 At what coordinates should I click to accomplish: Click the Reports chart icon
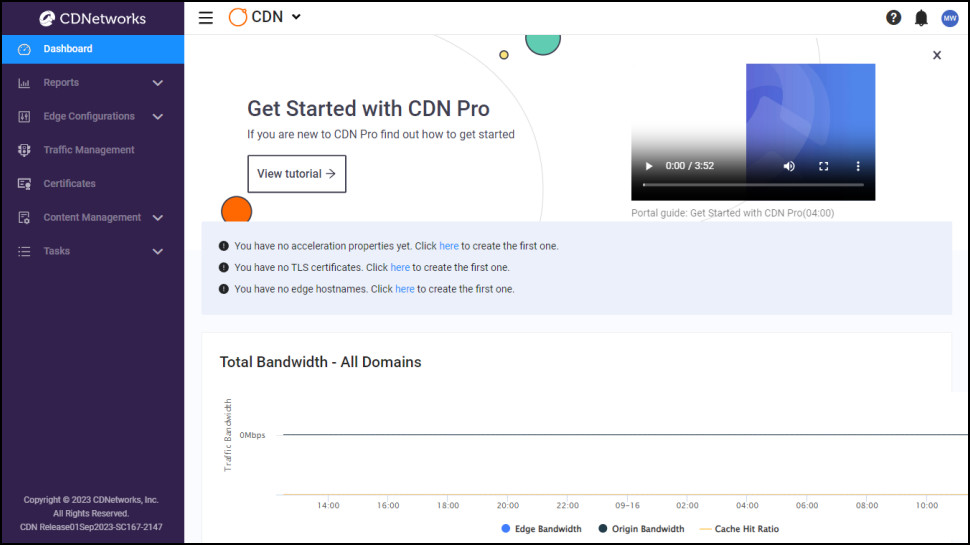pos(24,82)
